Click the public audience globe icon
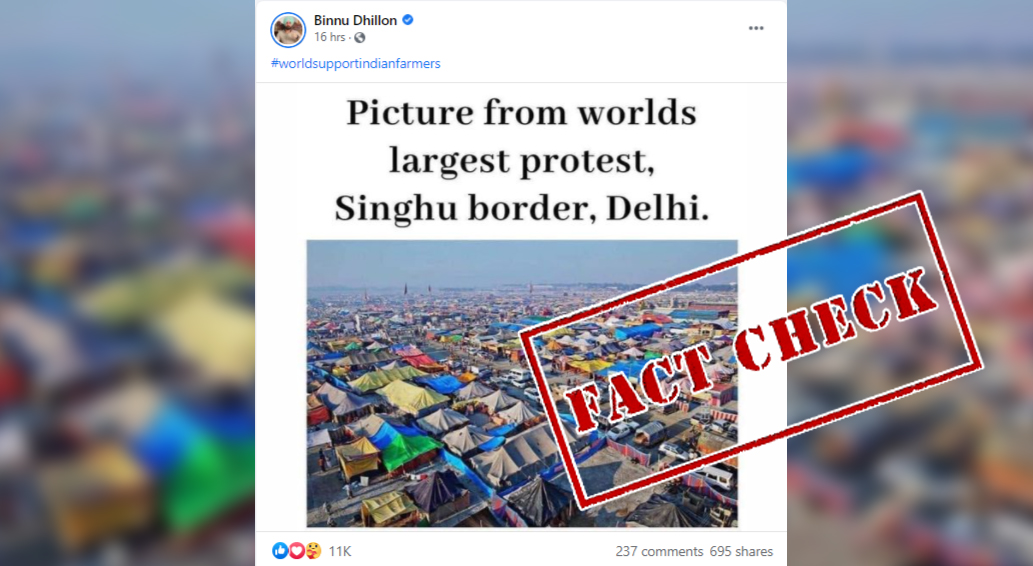Image resolution: width=1033 pixels, height=566 pixels. pos(360,38)
